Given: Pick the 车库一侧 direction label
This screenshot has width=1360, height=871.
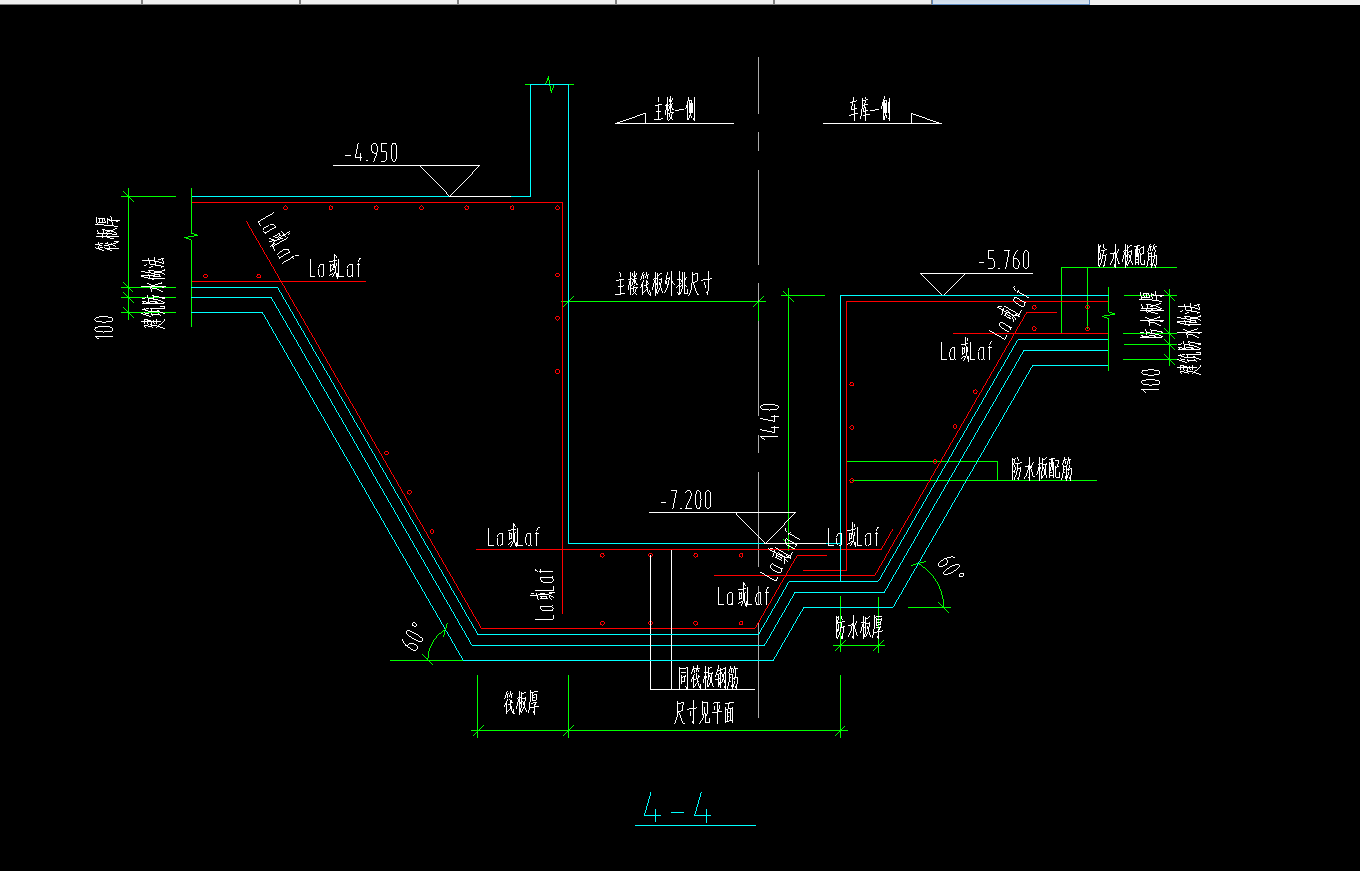Looking at the screenshot, I should click(871, 110).
